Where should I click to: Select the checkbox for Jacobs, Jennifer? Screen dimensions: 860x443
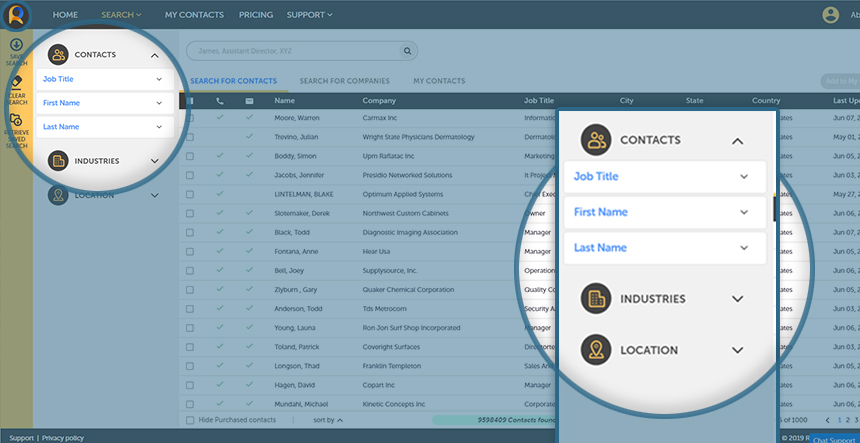(x=190, y=175)
